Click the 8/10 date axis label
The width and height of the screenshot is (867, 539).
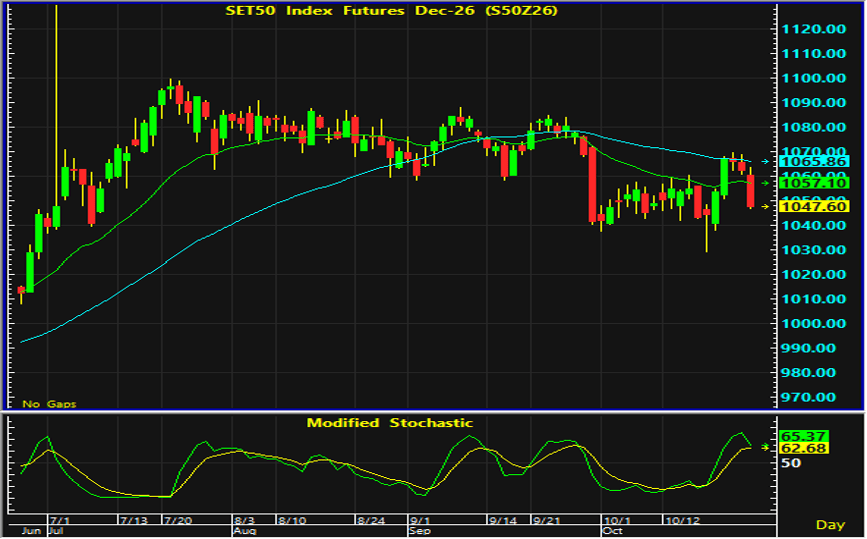pyautogui.click(x=292, y=521)
